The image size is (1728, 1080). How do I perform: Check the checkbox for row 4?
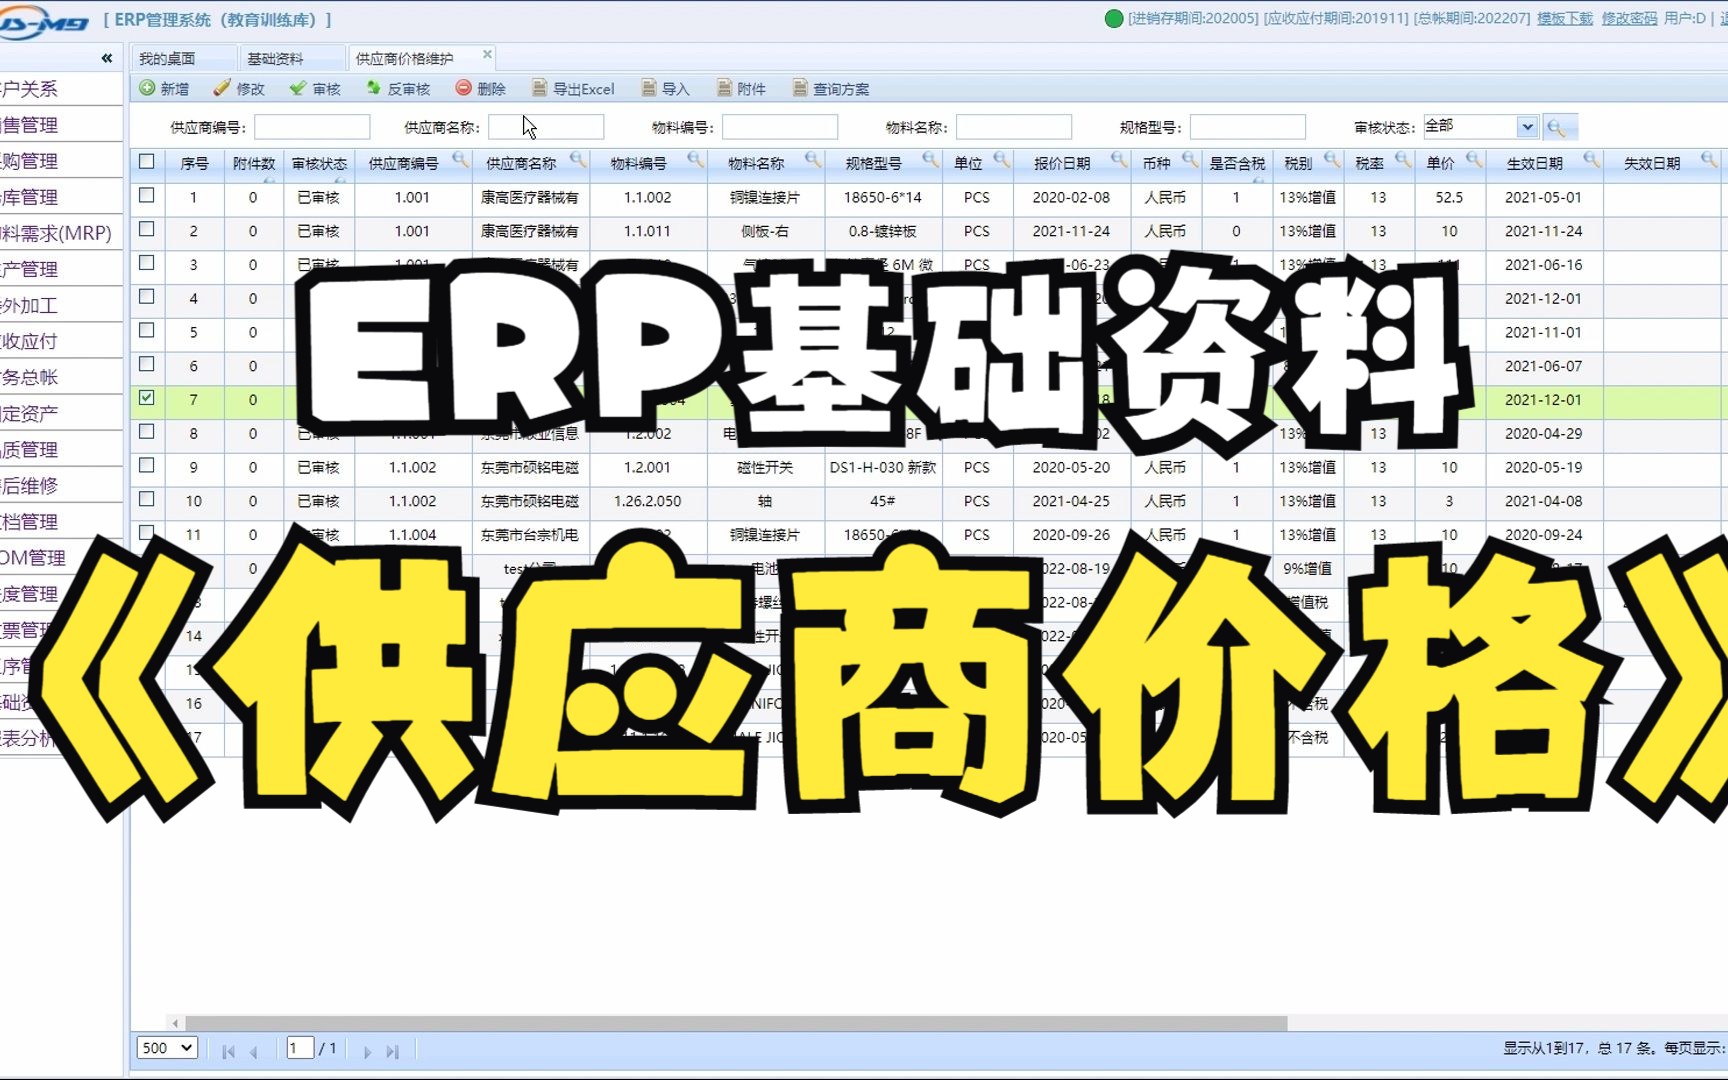[x=147, y=297]
